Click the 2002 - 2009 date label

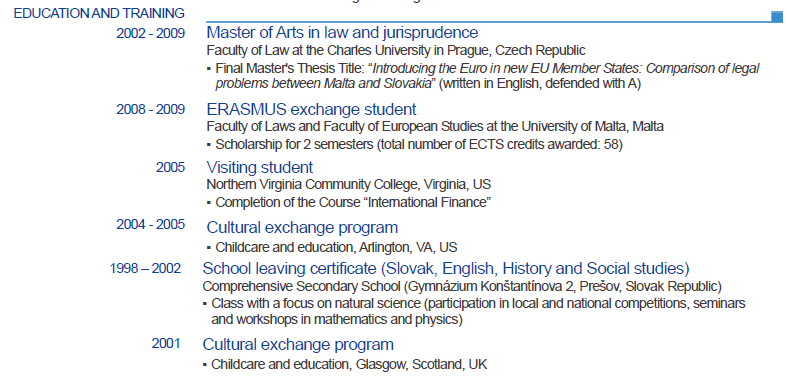pos(151,34)
